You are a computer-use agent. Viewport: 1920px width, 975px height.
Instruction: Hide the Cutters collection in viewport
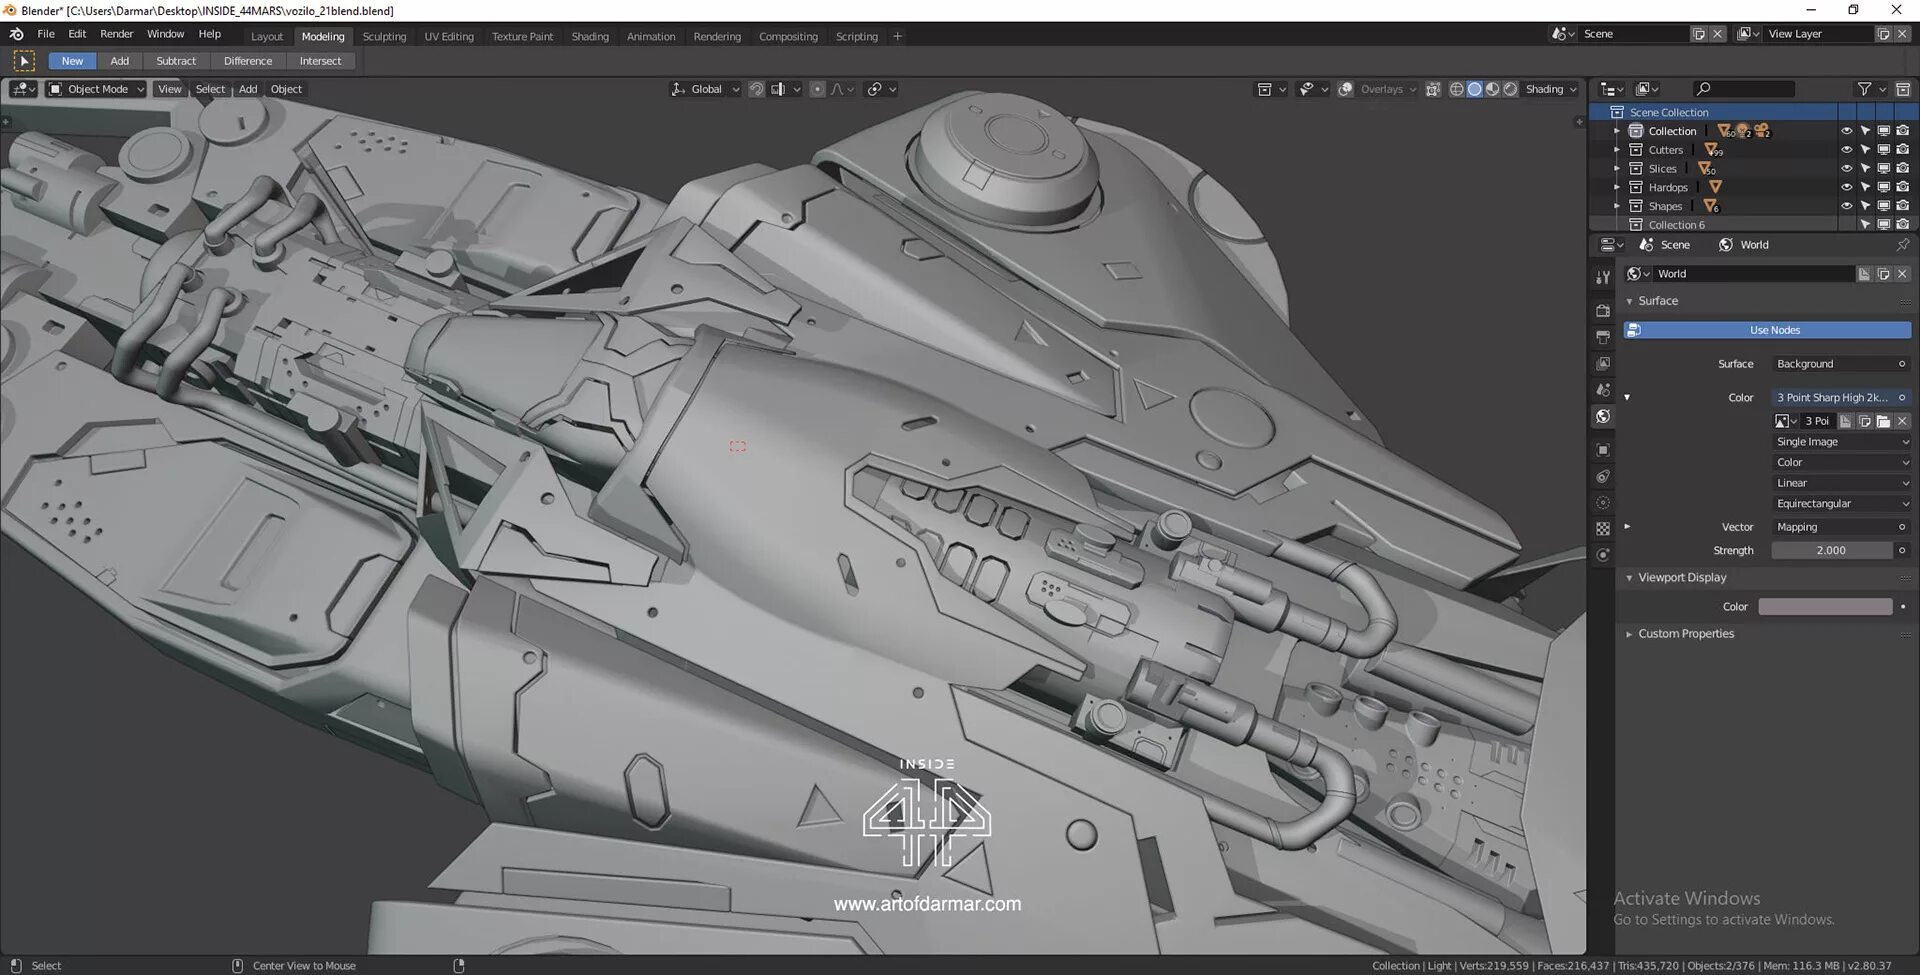point(1846,150)
